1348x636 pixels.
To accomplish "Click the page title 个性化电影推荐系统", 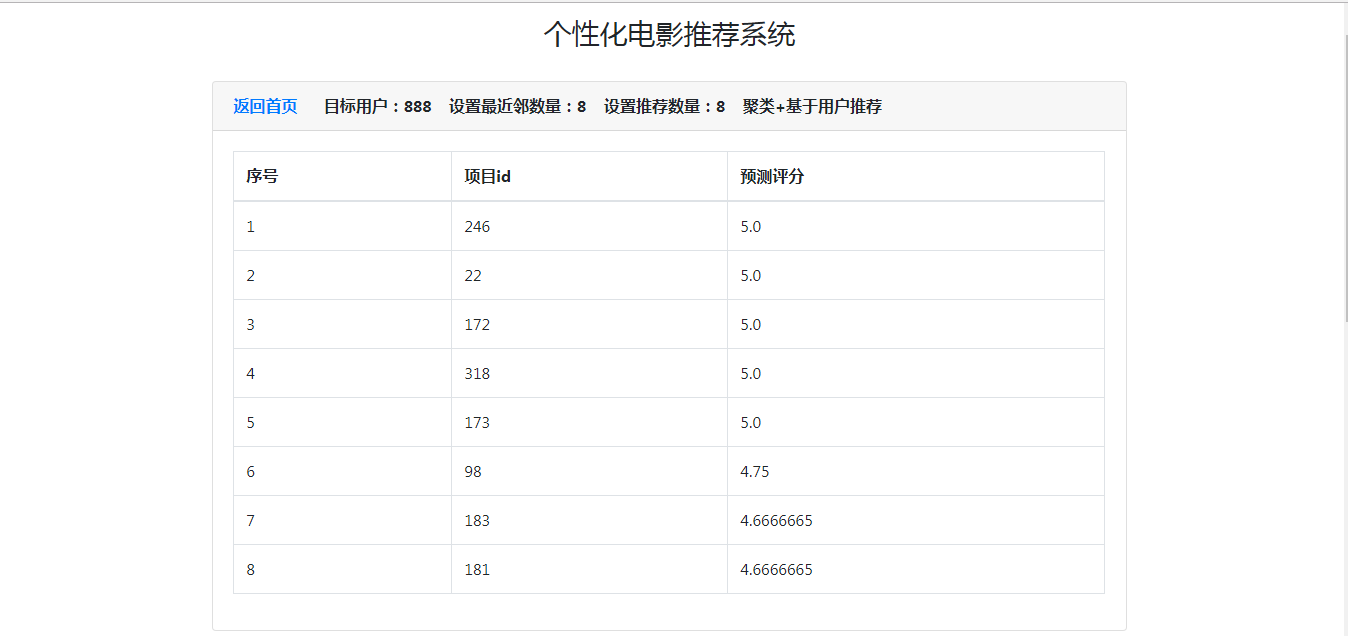I will (x=674, y=31).
